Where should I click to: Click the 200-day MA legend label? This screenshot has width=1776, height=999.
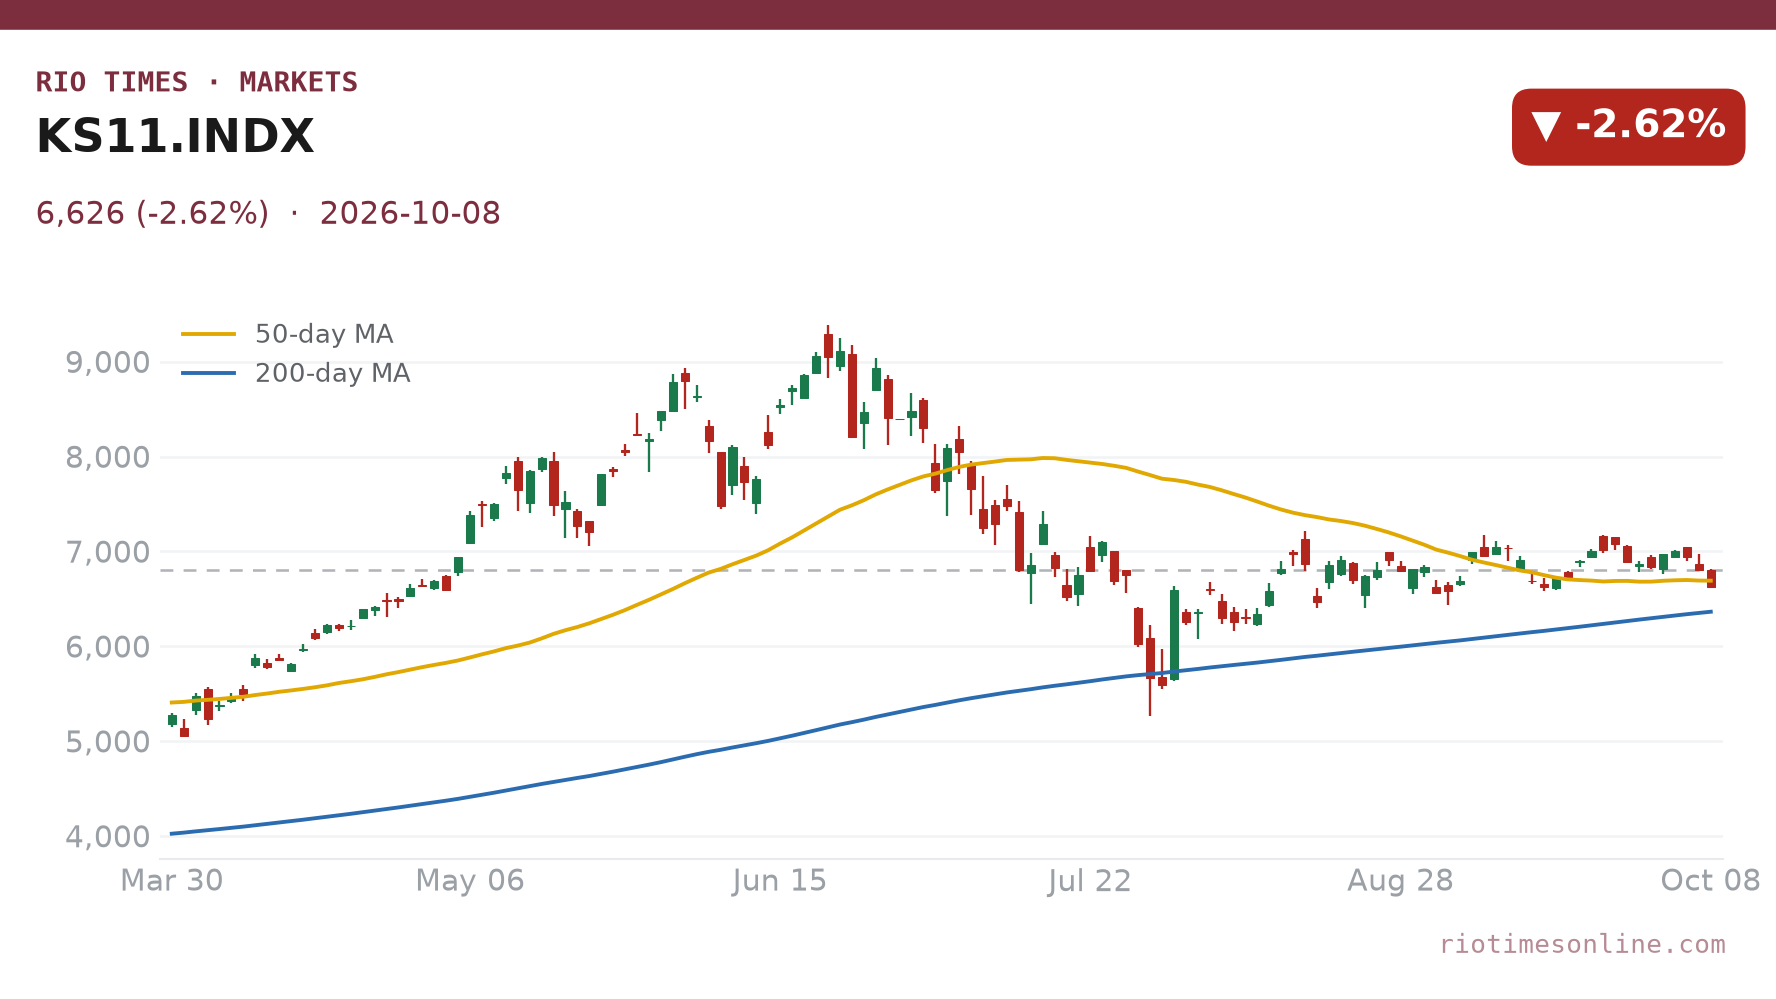coord(333,373)
